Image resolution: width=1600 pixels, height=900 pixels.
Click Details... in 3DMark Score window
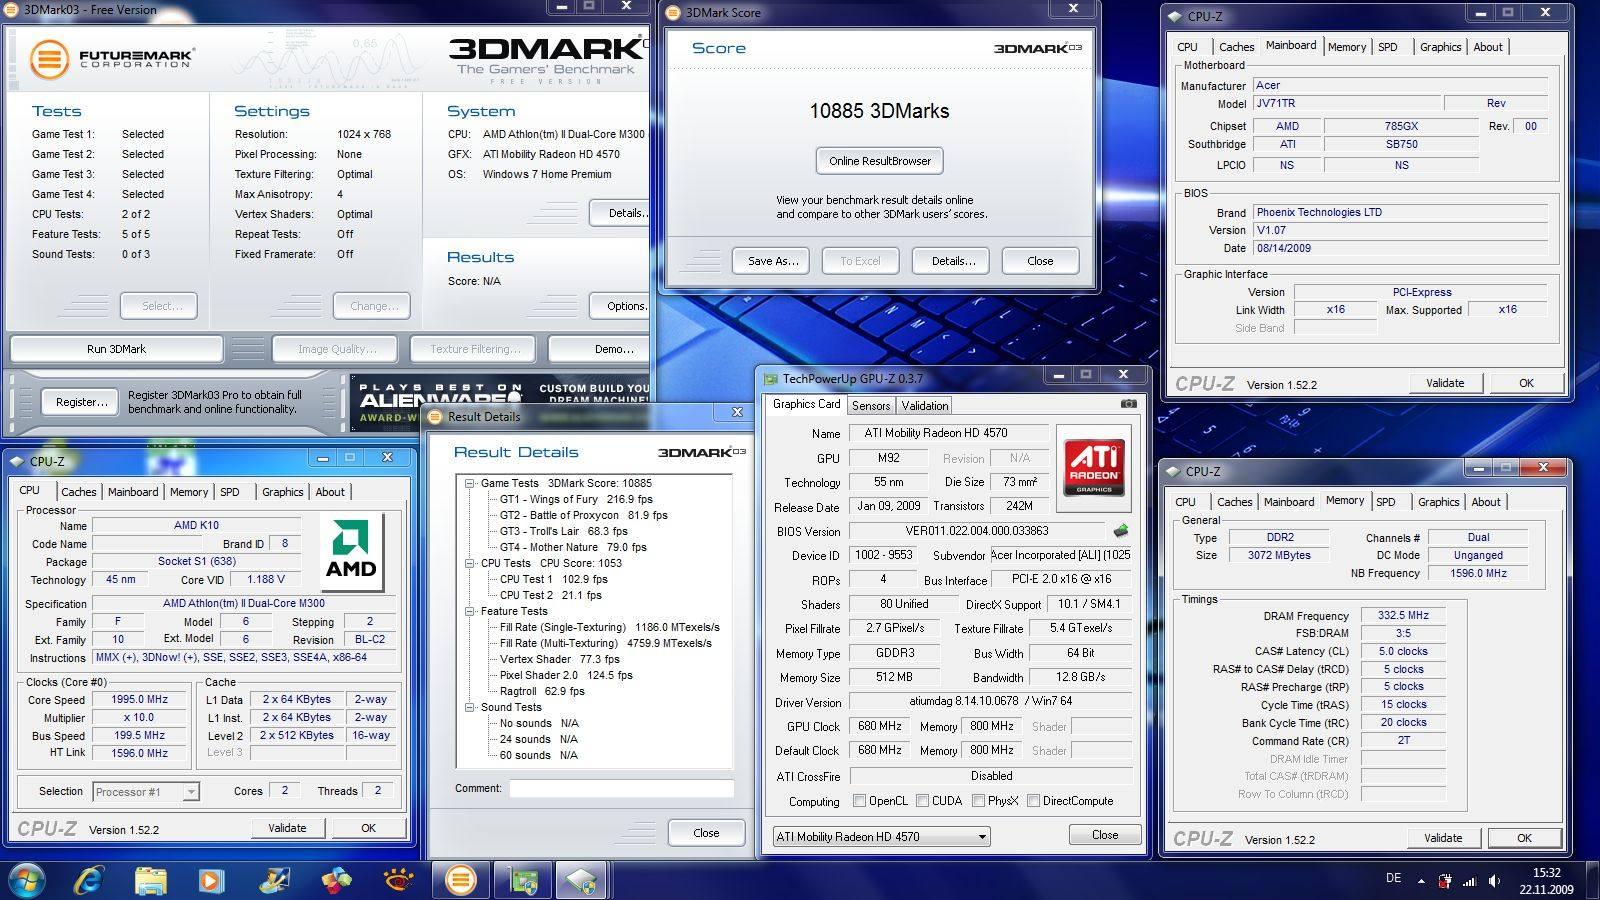click(x=951, y=261)
